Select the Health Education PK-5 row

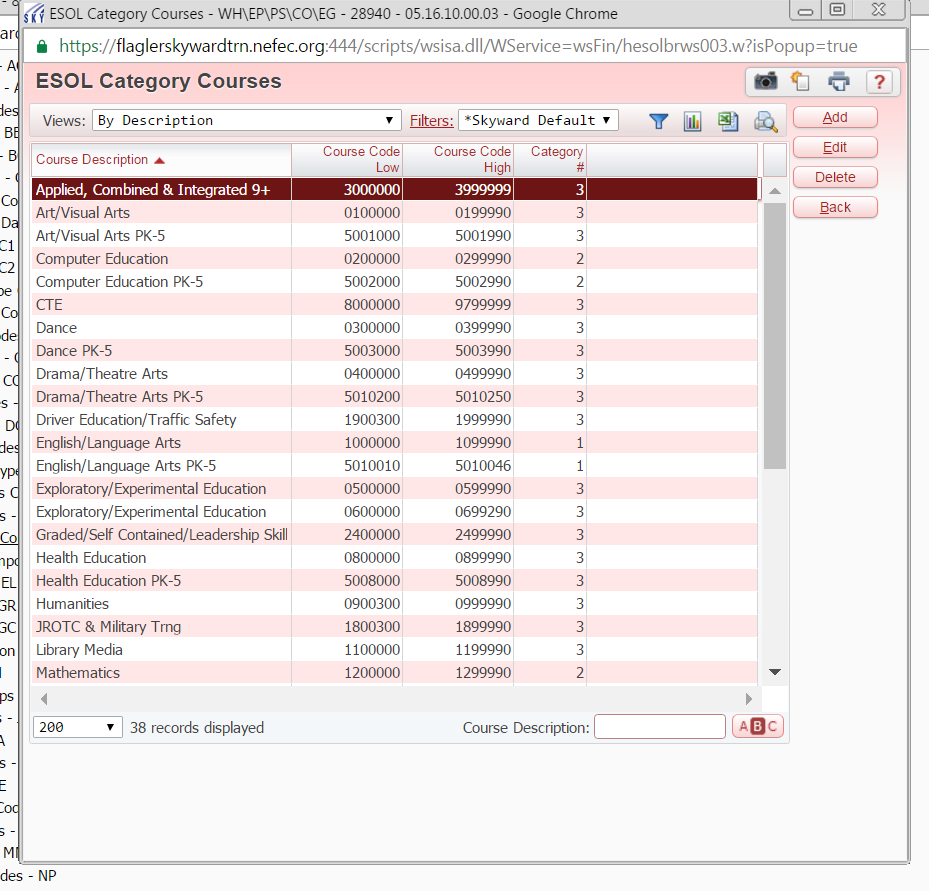pos(395,581)
